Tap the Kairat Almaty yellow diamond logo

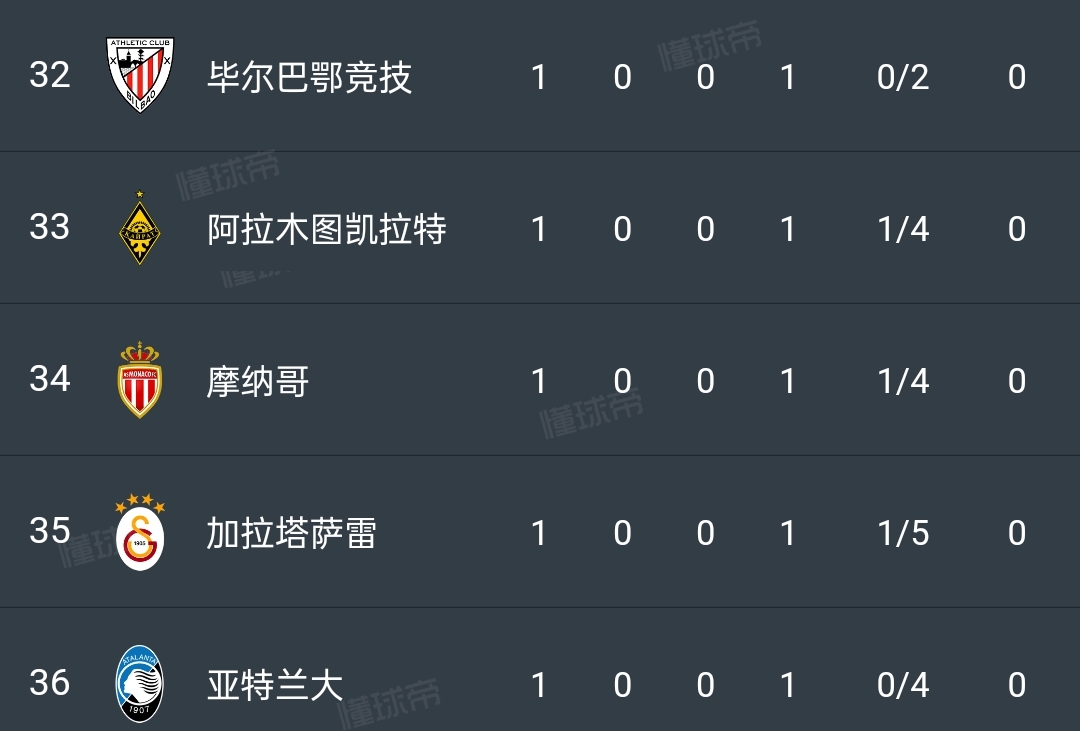(x=140, y=228)
